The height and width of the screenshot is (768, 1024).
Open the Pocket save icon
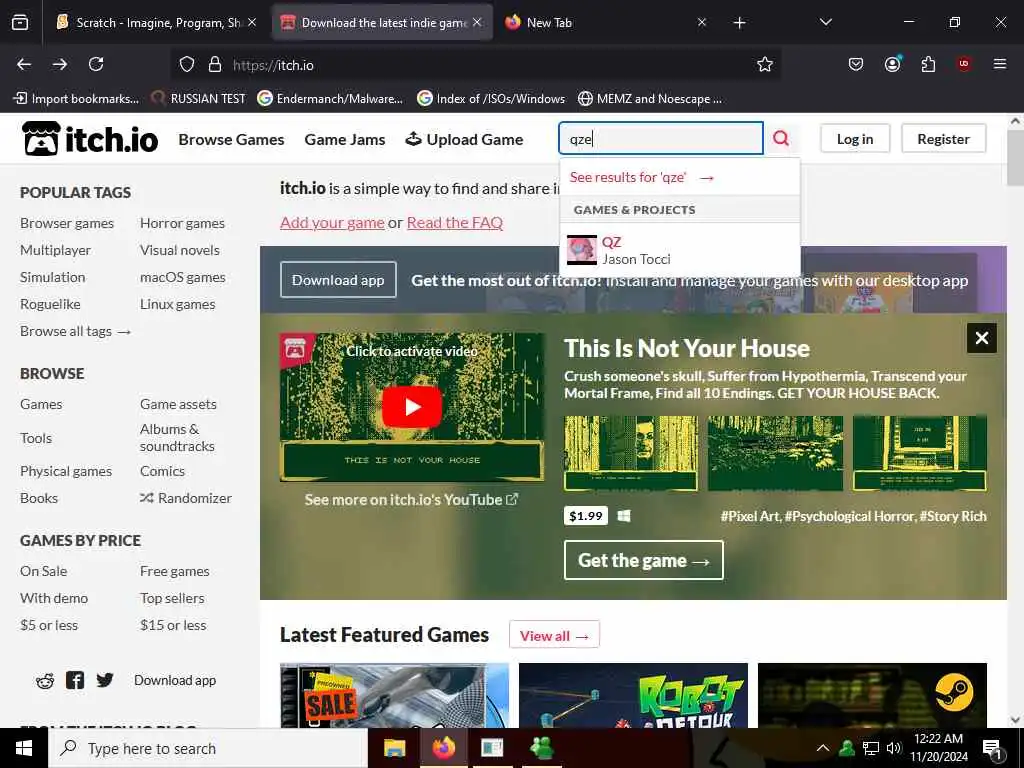(x=856, y=64)
